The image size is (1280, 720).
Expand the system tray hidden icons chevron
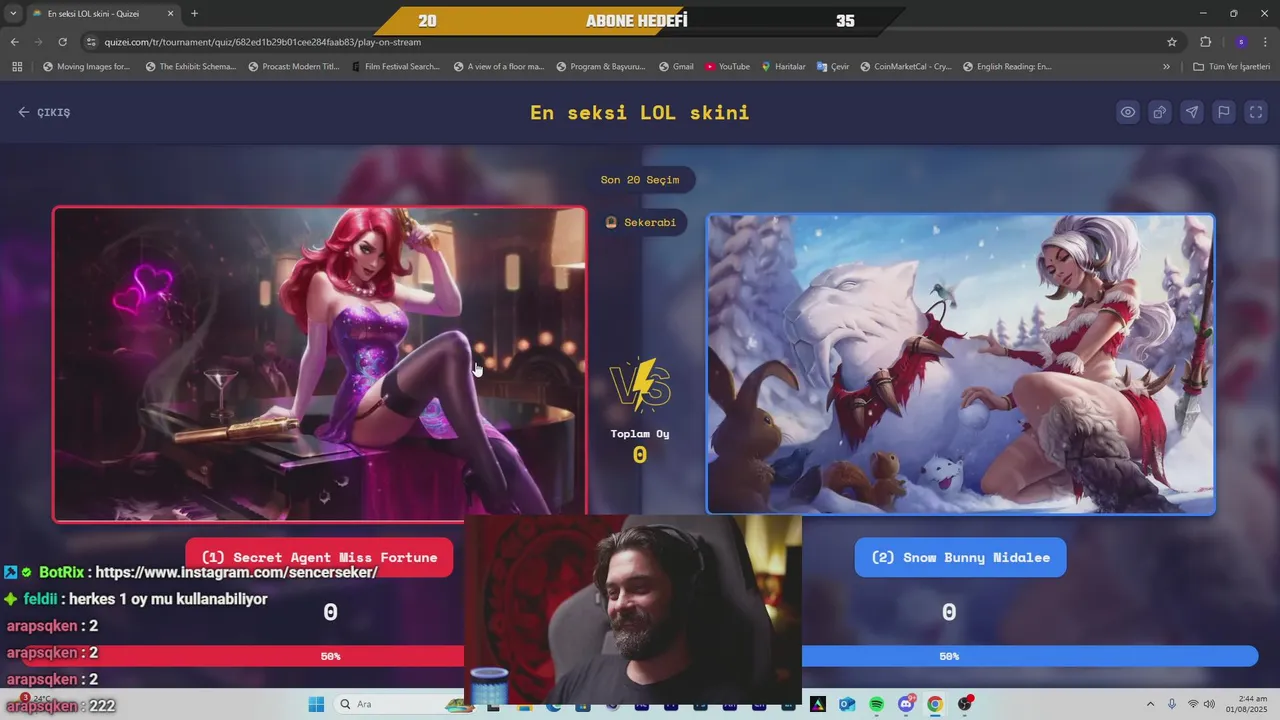click(1150, 704)
